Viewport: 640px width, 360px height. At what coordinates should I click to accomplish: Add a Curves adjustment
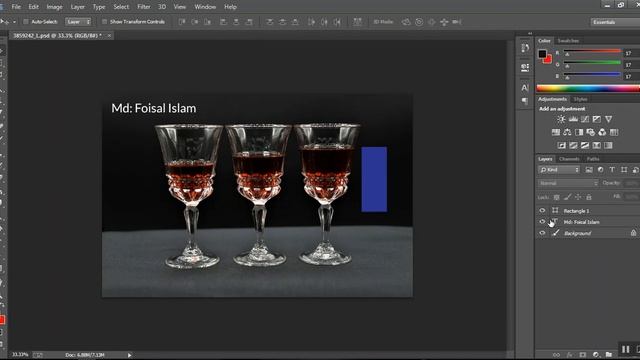click(585, 119)
